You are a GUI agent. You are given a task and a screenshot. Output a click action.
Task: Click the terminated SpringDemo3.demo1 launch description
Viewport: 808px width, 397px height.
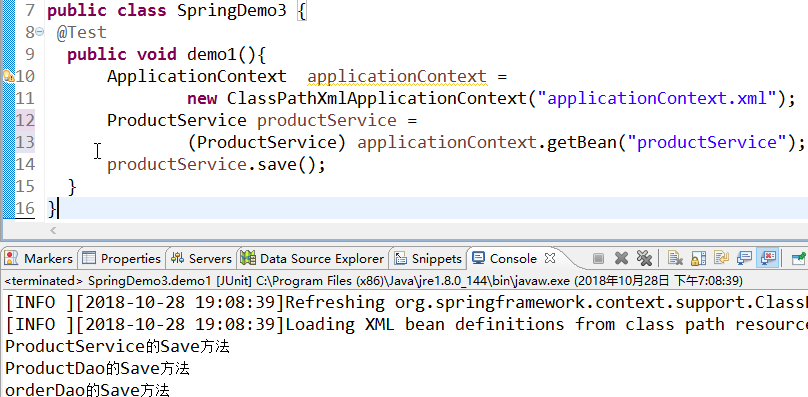point(373,281)
